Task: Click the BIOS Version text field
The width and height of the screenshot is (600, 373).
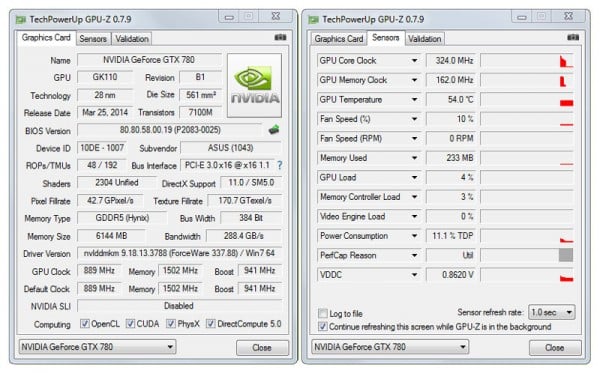Action: [170, 130]
